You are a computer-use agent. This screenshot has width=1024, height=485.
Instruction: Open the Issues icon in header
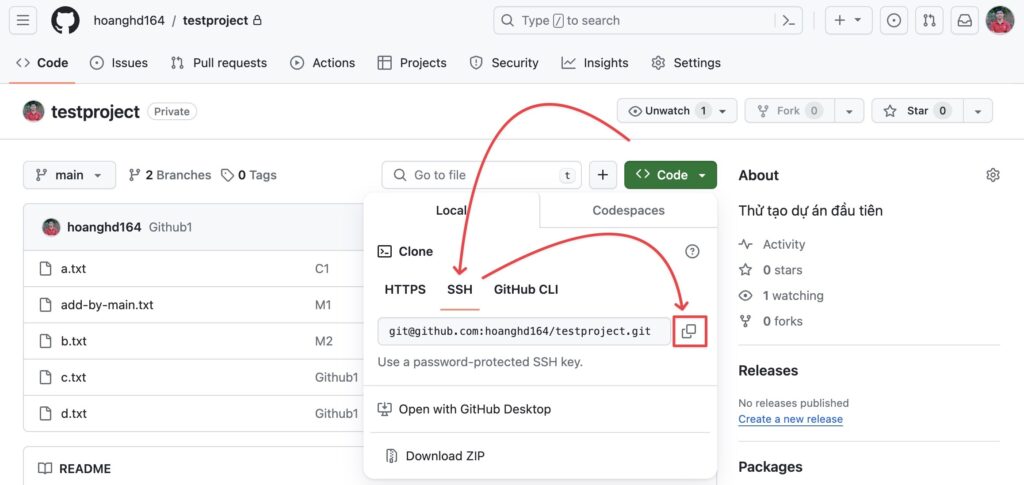893,21
